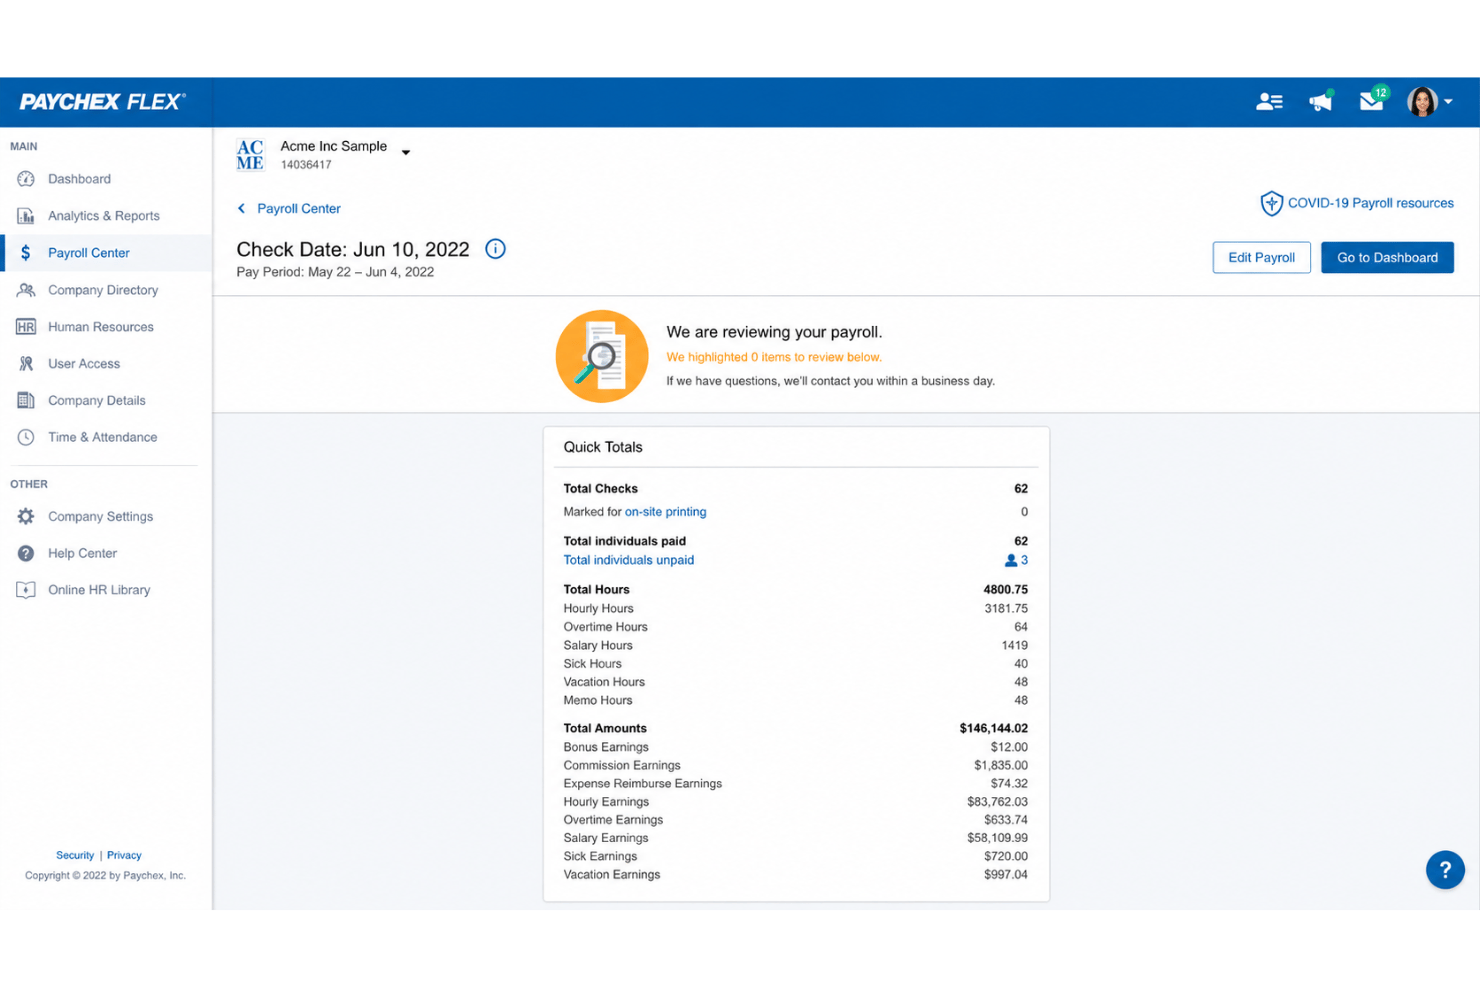Viewport: 1480px width, 987px height.
Task: Open Total individuals unpaid link
Action: tap(629, 560)
